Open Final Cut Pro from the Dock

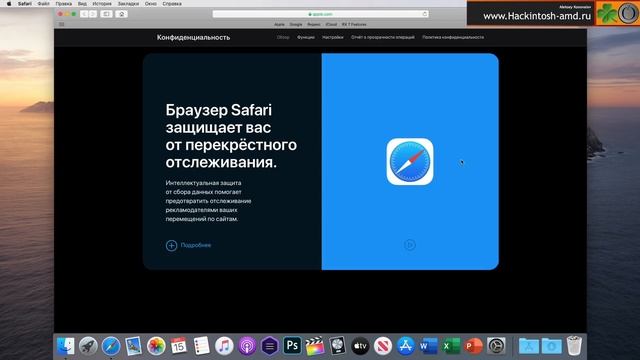pos(315,346)
